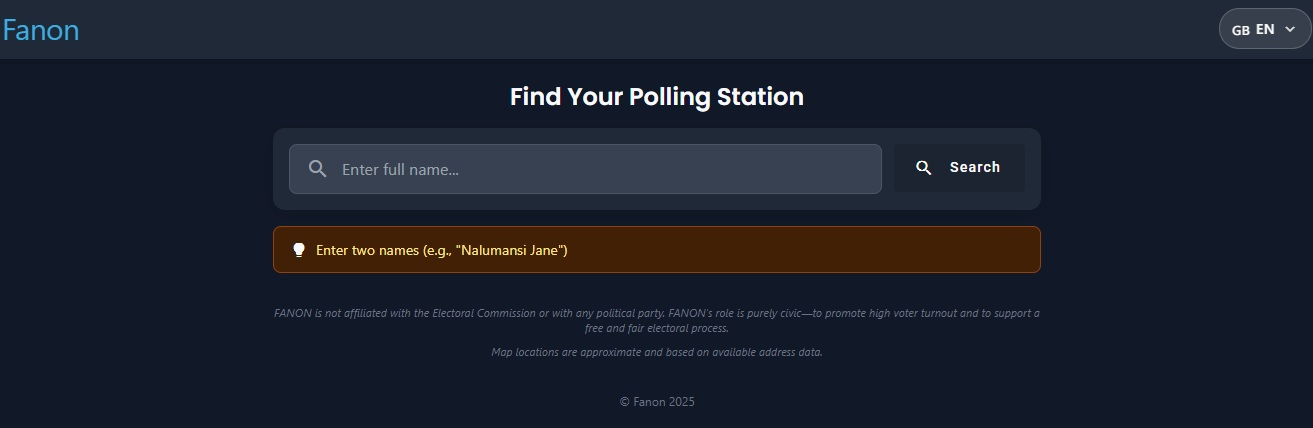
Task: Click the Fanon logo in header
Action: pyautogui.click(x=41, y=30)
